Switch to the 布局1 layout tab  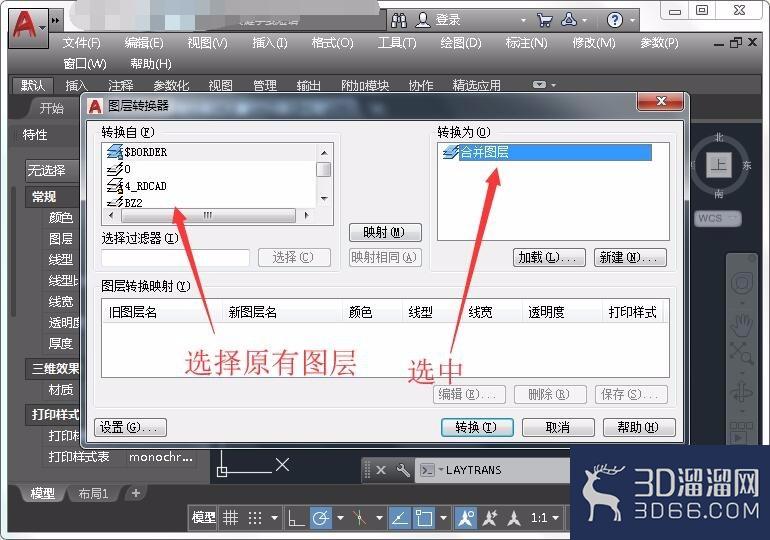click(93, 493)
